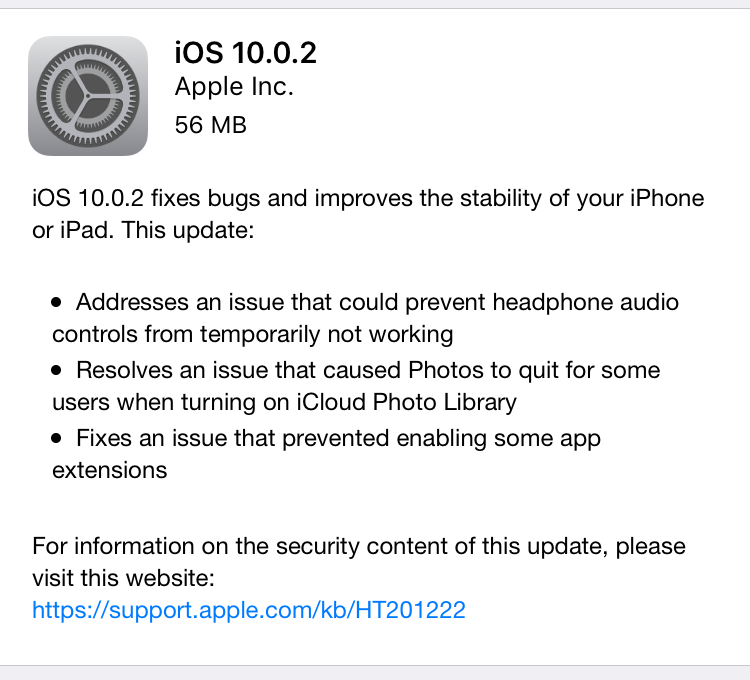
Task: Click the bullet dot before 'Fixes an issue'
Action: (56, 438)
